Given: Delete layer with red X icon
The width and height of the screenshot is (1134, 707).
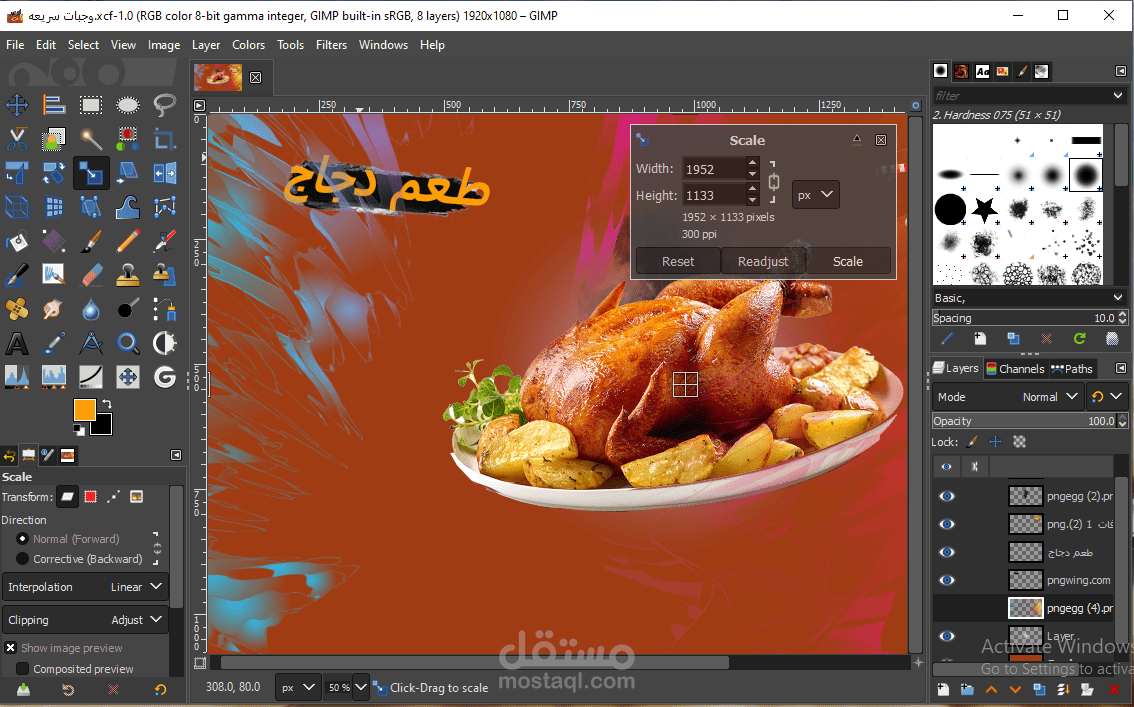Looking at the screenshot, I should (1114, 690).
